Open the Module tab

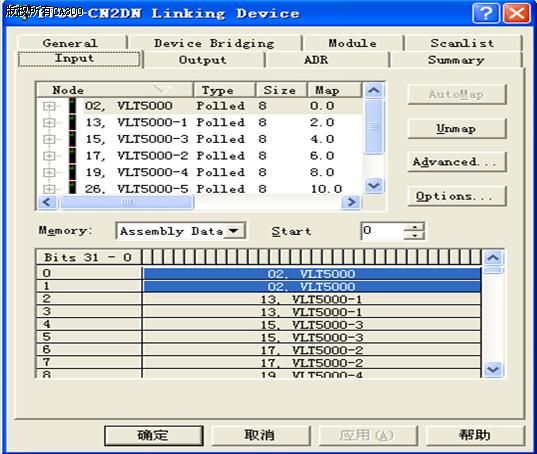point(352,43)
